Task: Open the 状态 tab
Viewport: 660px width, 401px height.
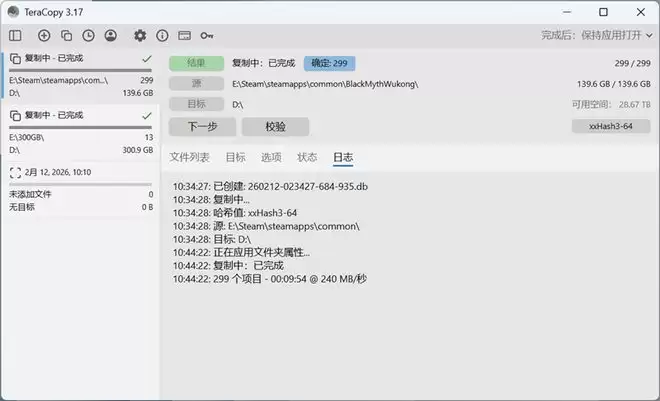Action: pos(307,157)
